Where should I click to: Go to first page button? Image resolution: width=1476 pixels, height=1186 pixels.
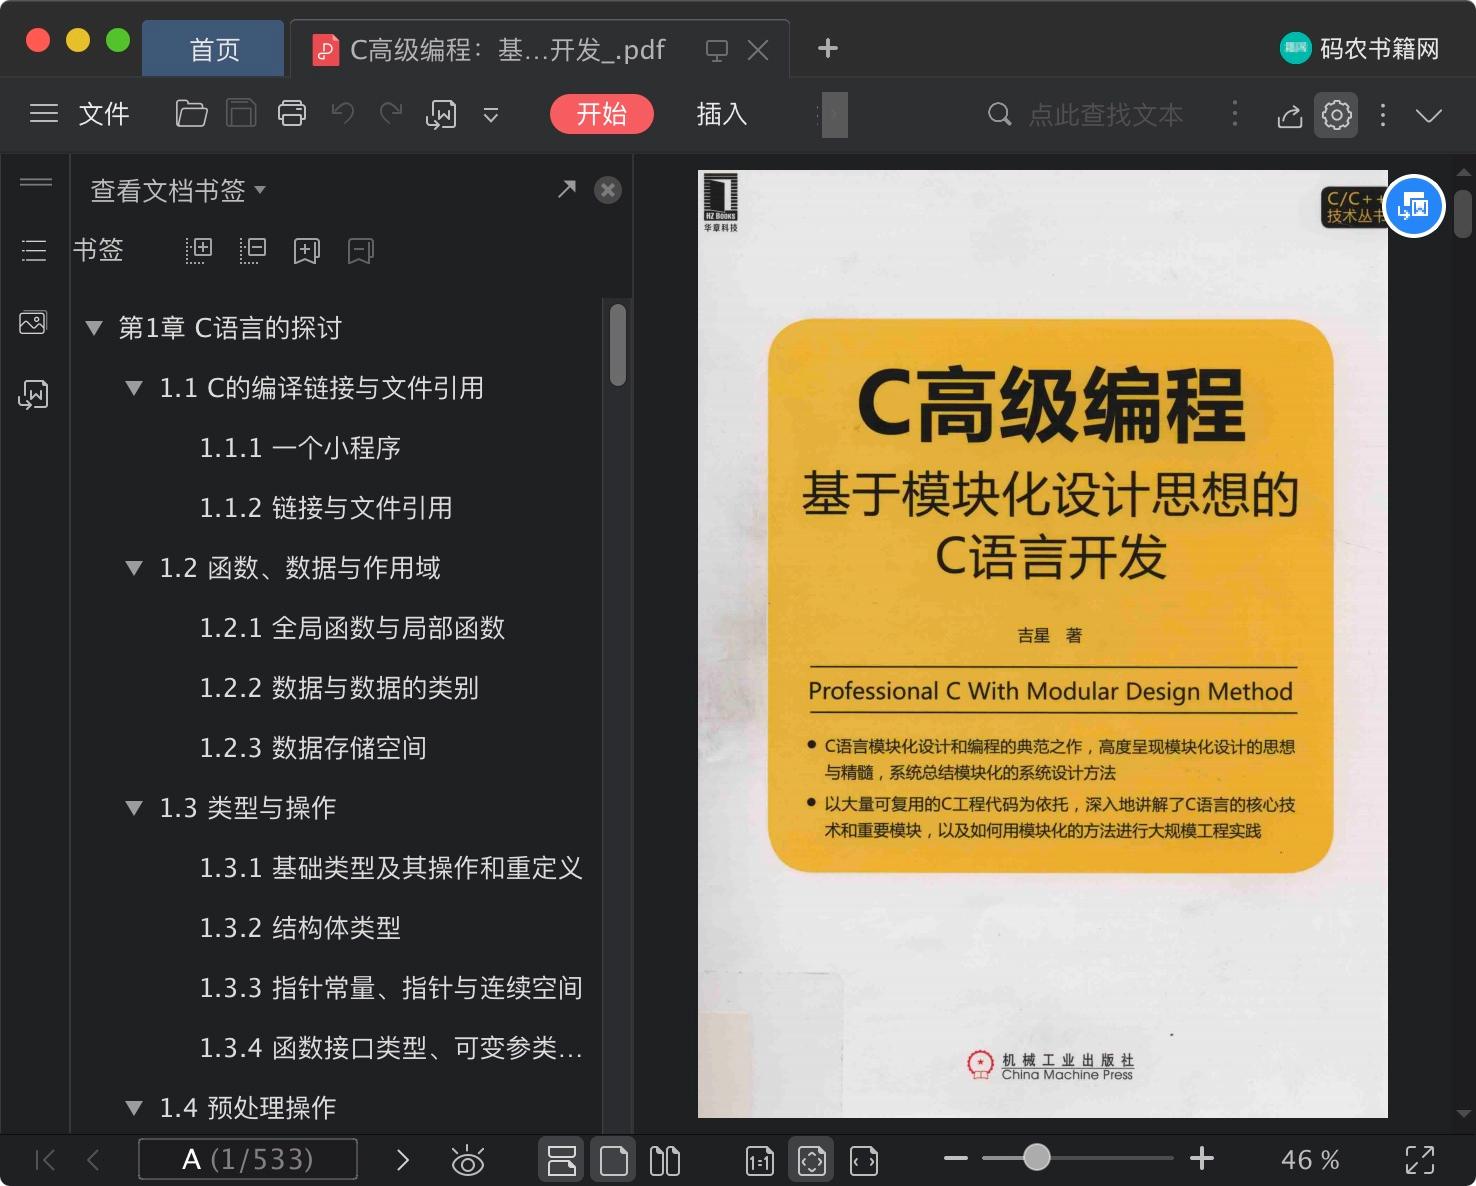click(45, 1160)
